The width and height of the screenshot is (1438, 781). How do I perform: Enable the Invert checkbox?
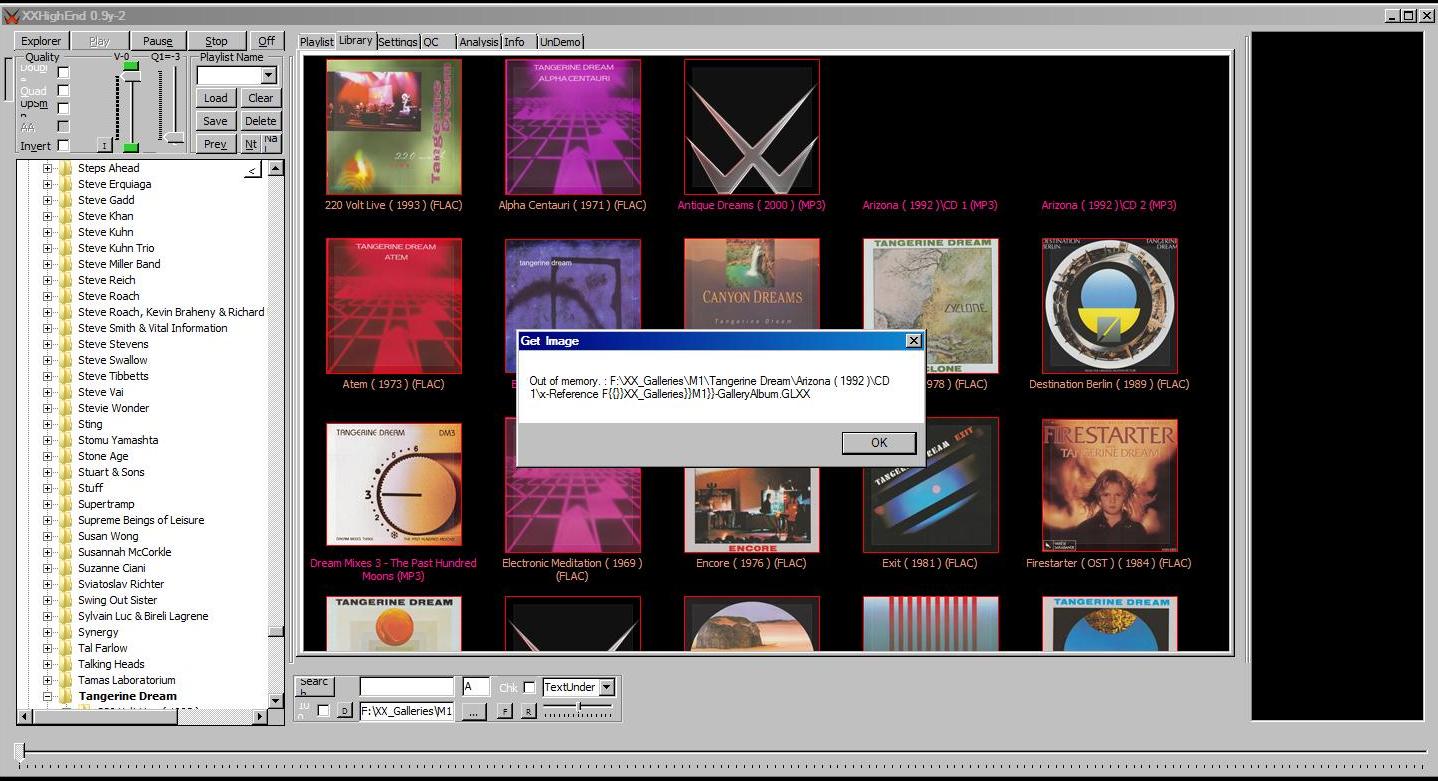pyautogui.click(x=64, y=145)
